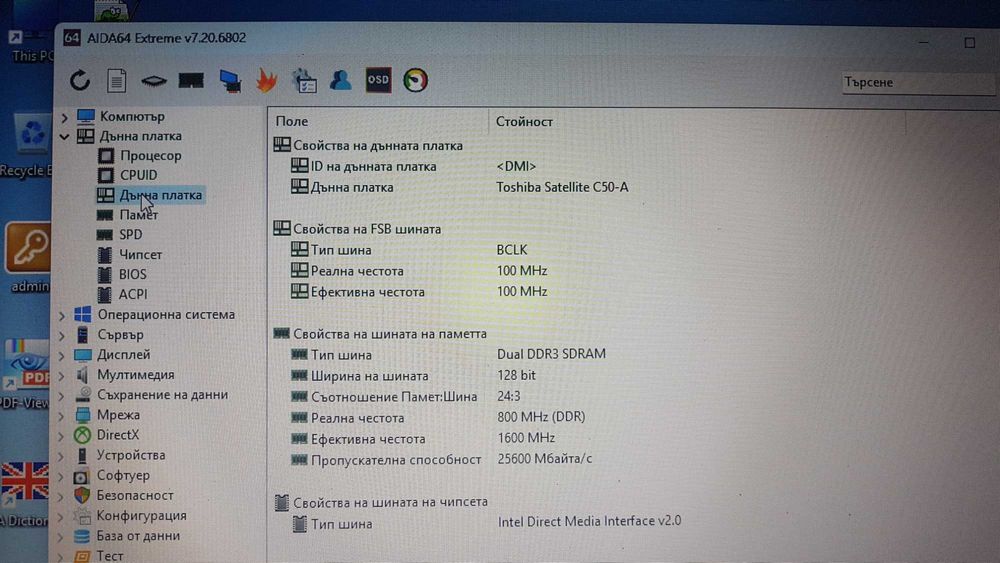Open the Recycle Bin desktop icon
Screen dimensions: 1000x563
pos(27,145)
